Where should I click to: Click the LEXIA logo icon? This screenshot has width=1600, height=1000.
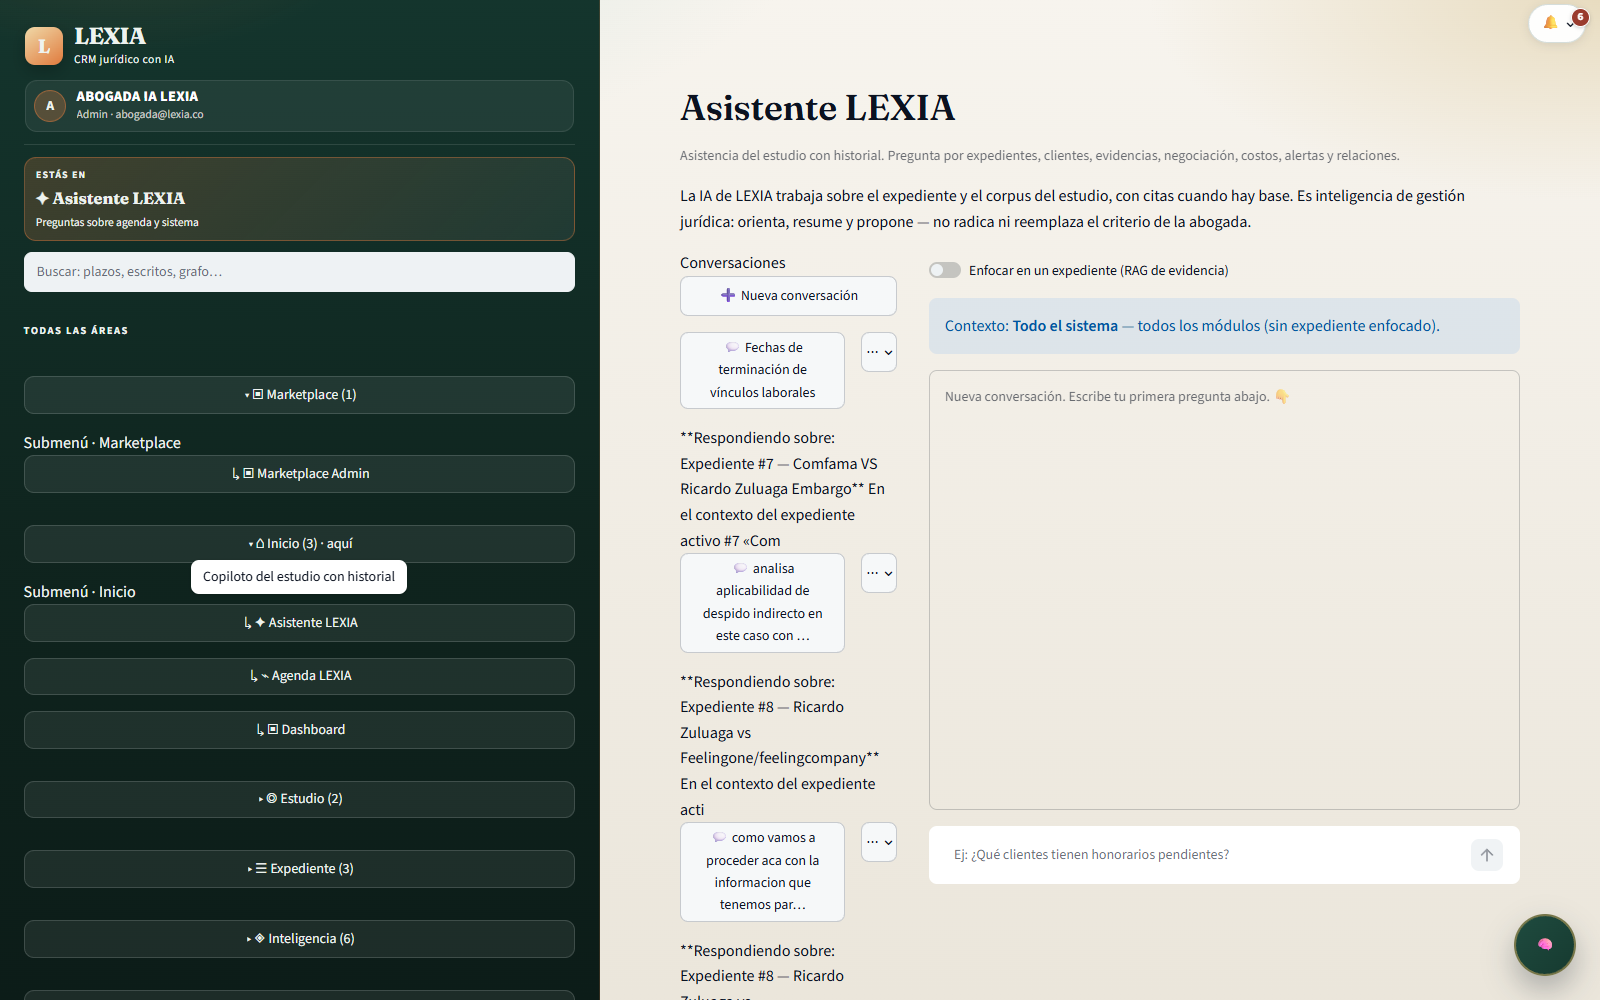(x=44, y=46)
